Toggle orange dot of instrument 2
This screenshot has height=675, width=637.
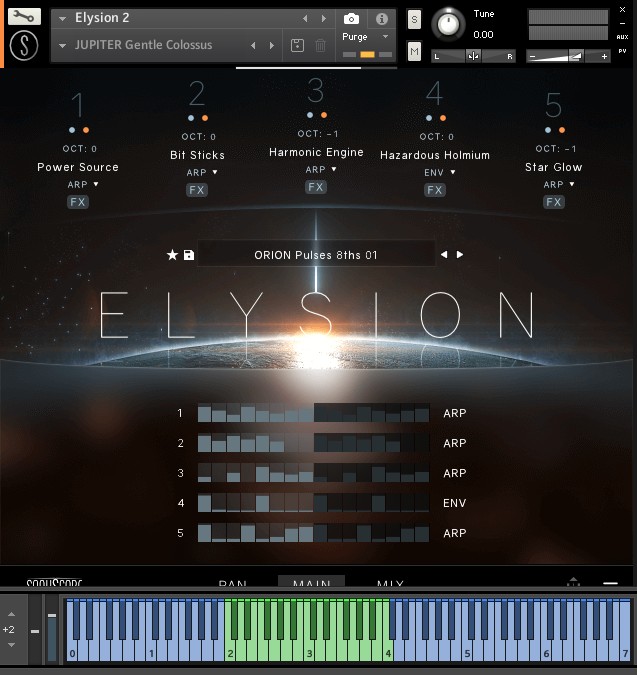205,118
